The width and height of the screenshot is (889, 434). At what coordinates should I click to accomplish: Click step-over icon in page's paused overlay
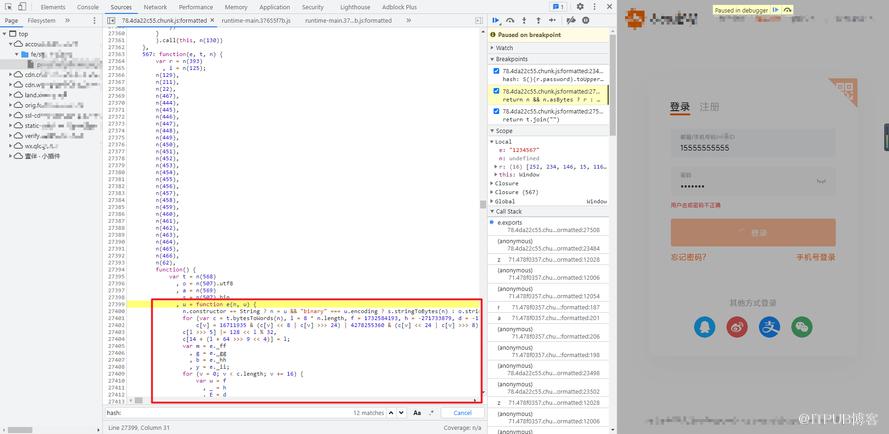[x=787, y=10]
